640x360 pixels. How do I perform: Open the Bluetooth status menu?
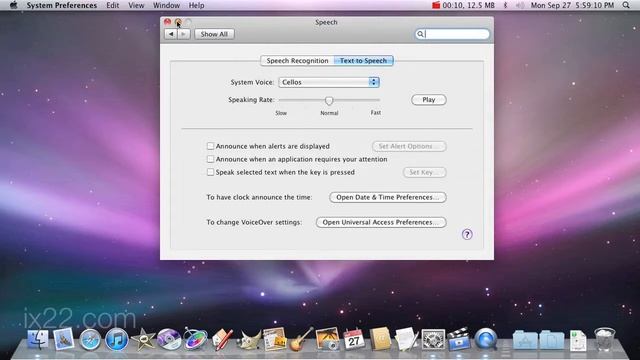point(505,5)
